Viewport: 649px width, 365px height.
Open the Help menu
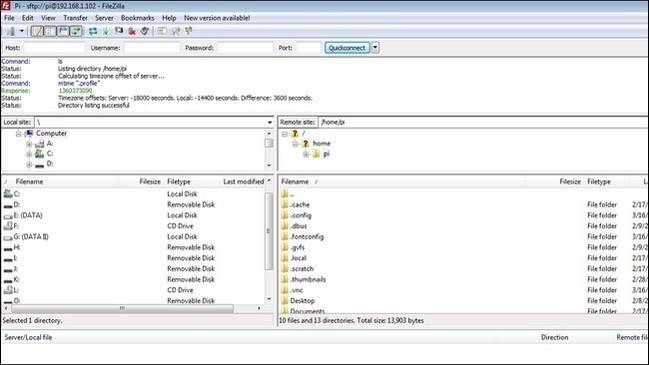point(169,18)
